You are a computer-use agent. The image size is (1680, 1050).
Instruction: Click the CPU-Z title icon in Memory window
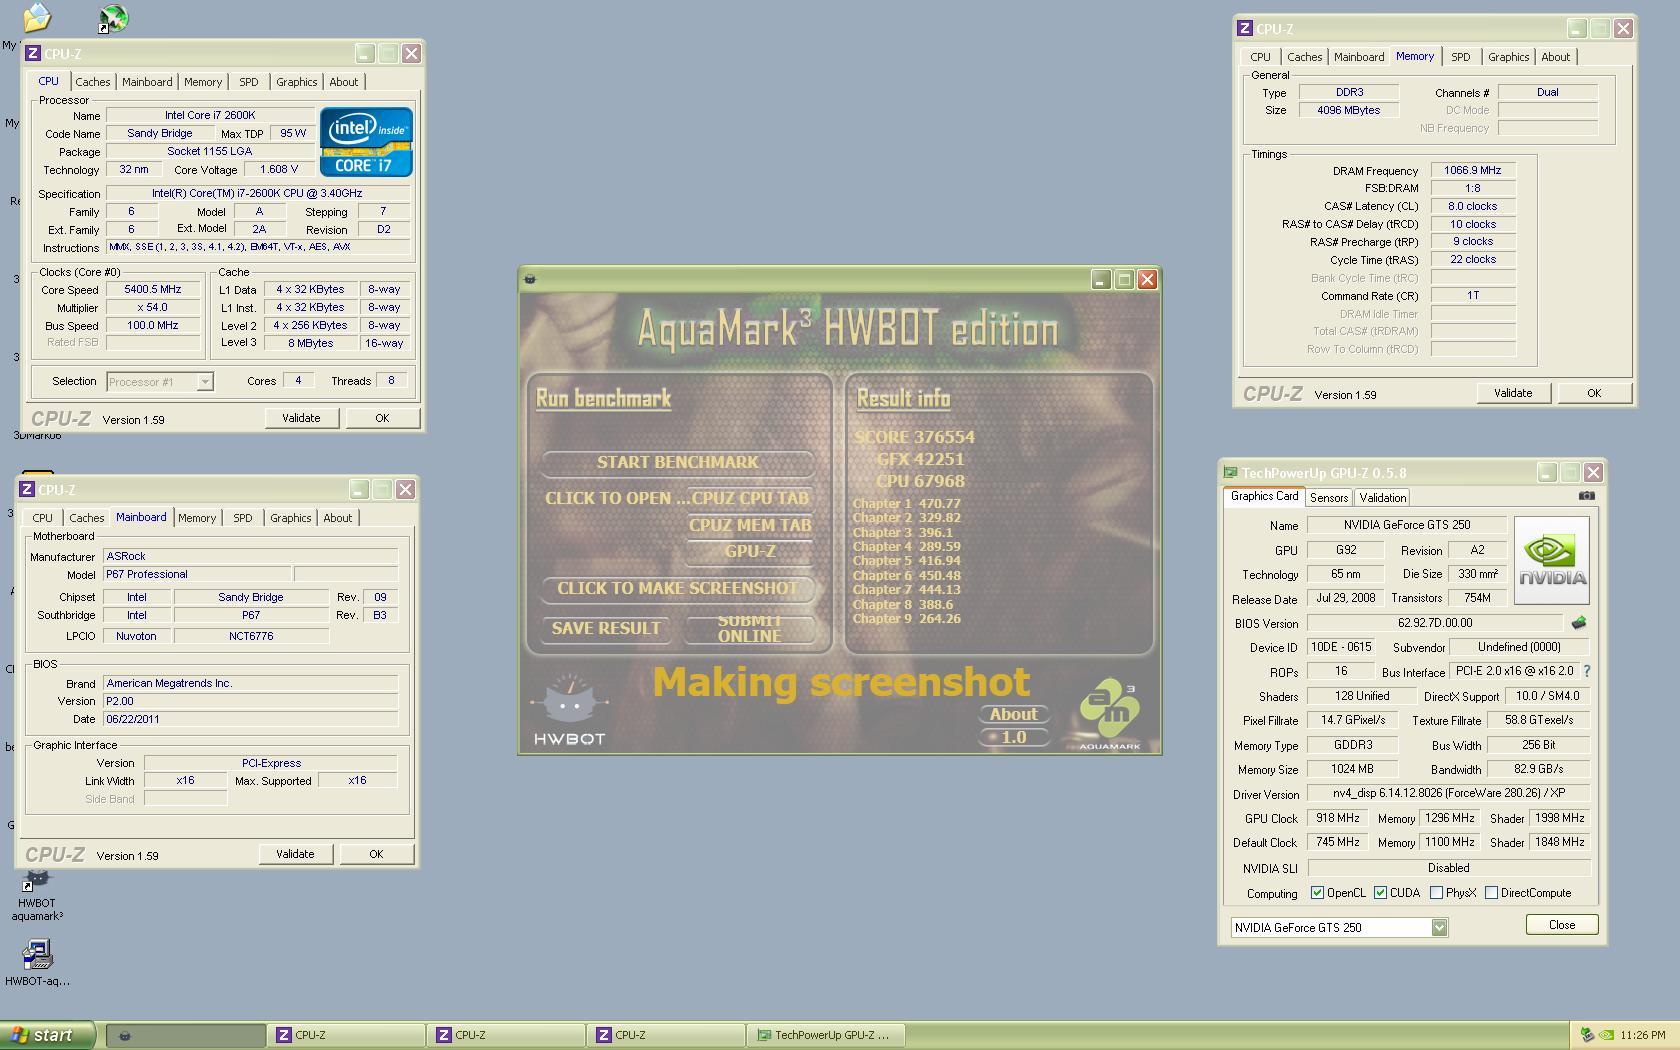[1245, 29]
